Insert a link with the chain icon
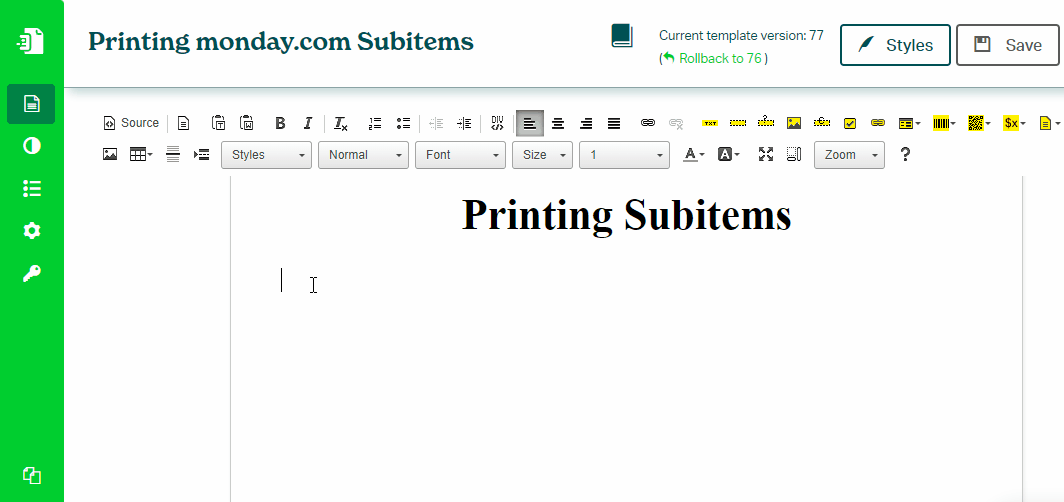This screenshot has width=1064, height=502. [x=648, y=123]
